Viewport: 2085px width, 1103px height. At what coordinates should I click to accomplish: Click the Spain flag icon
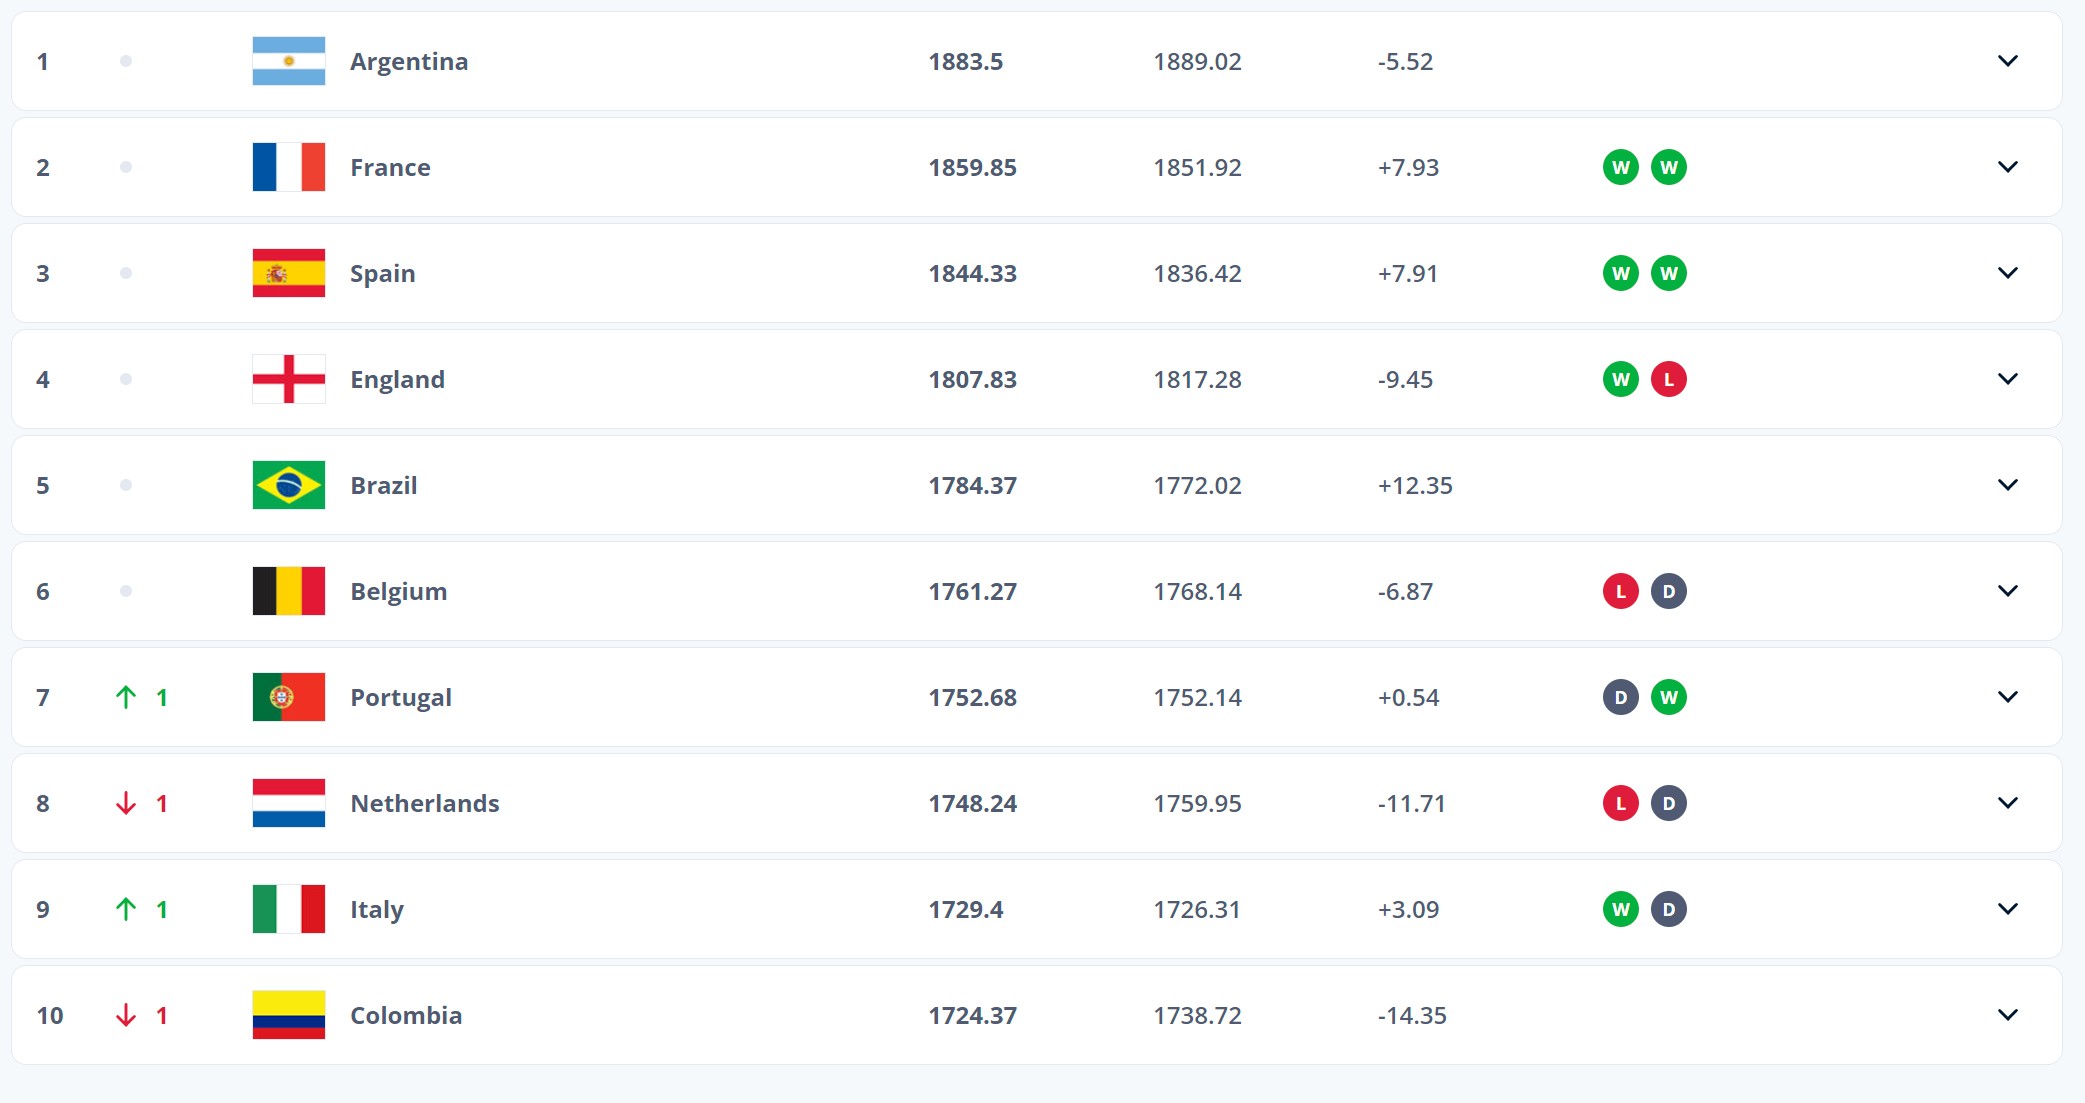288,273
